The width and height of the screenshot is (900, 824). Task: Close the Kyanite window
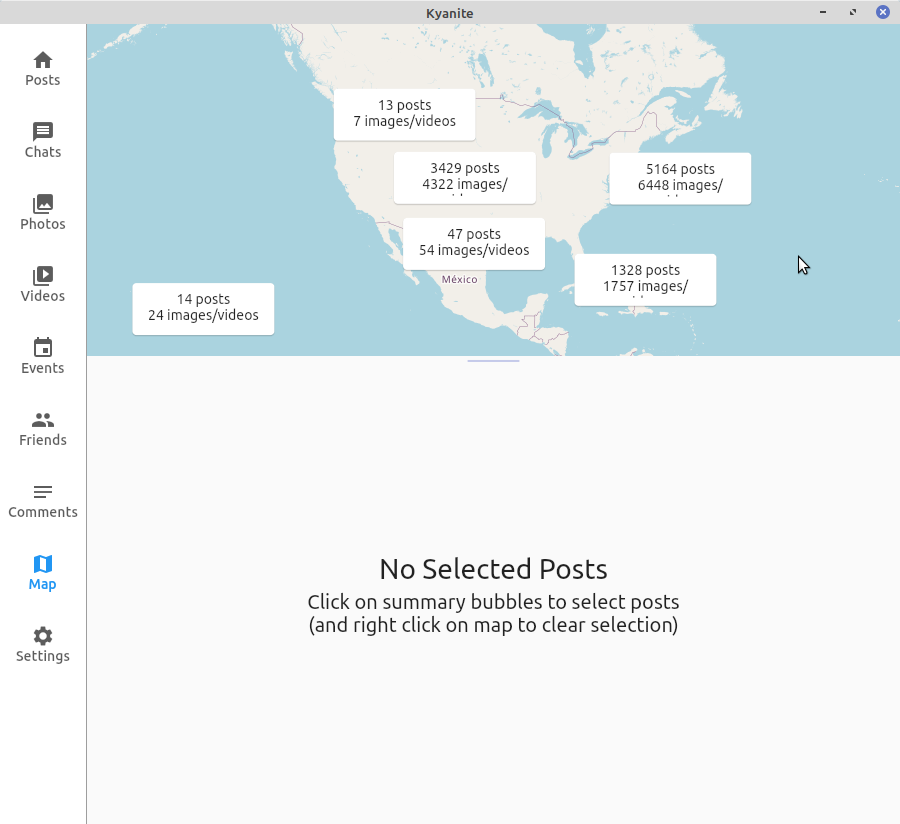point(883,12)
